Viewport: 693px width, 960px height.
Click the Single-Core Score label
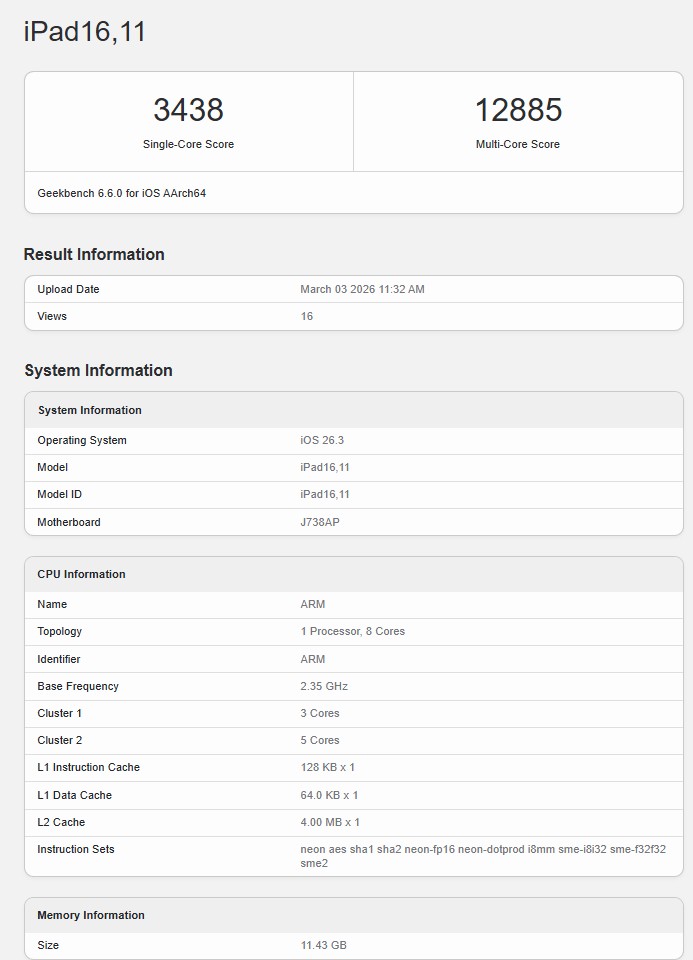pos(188,144)
